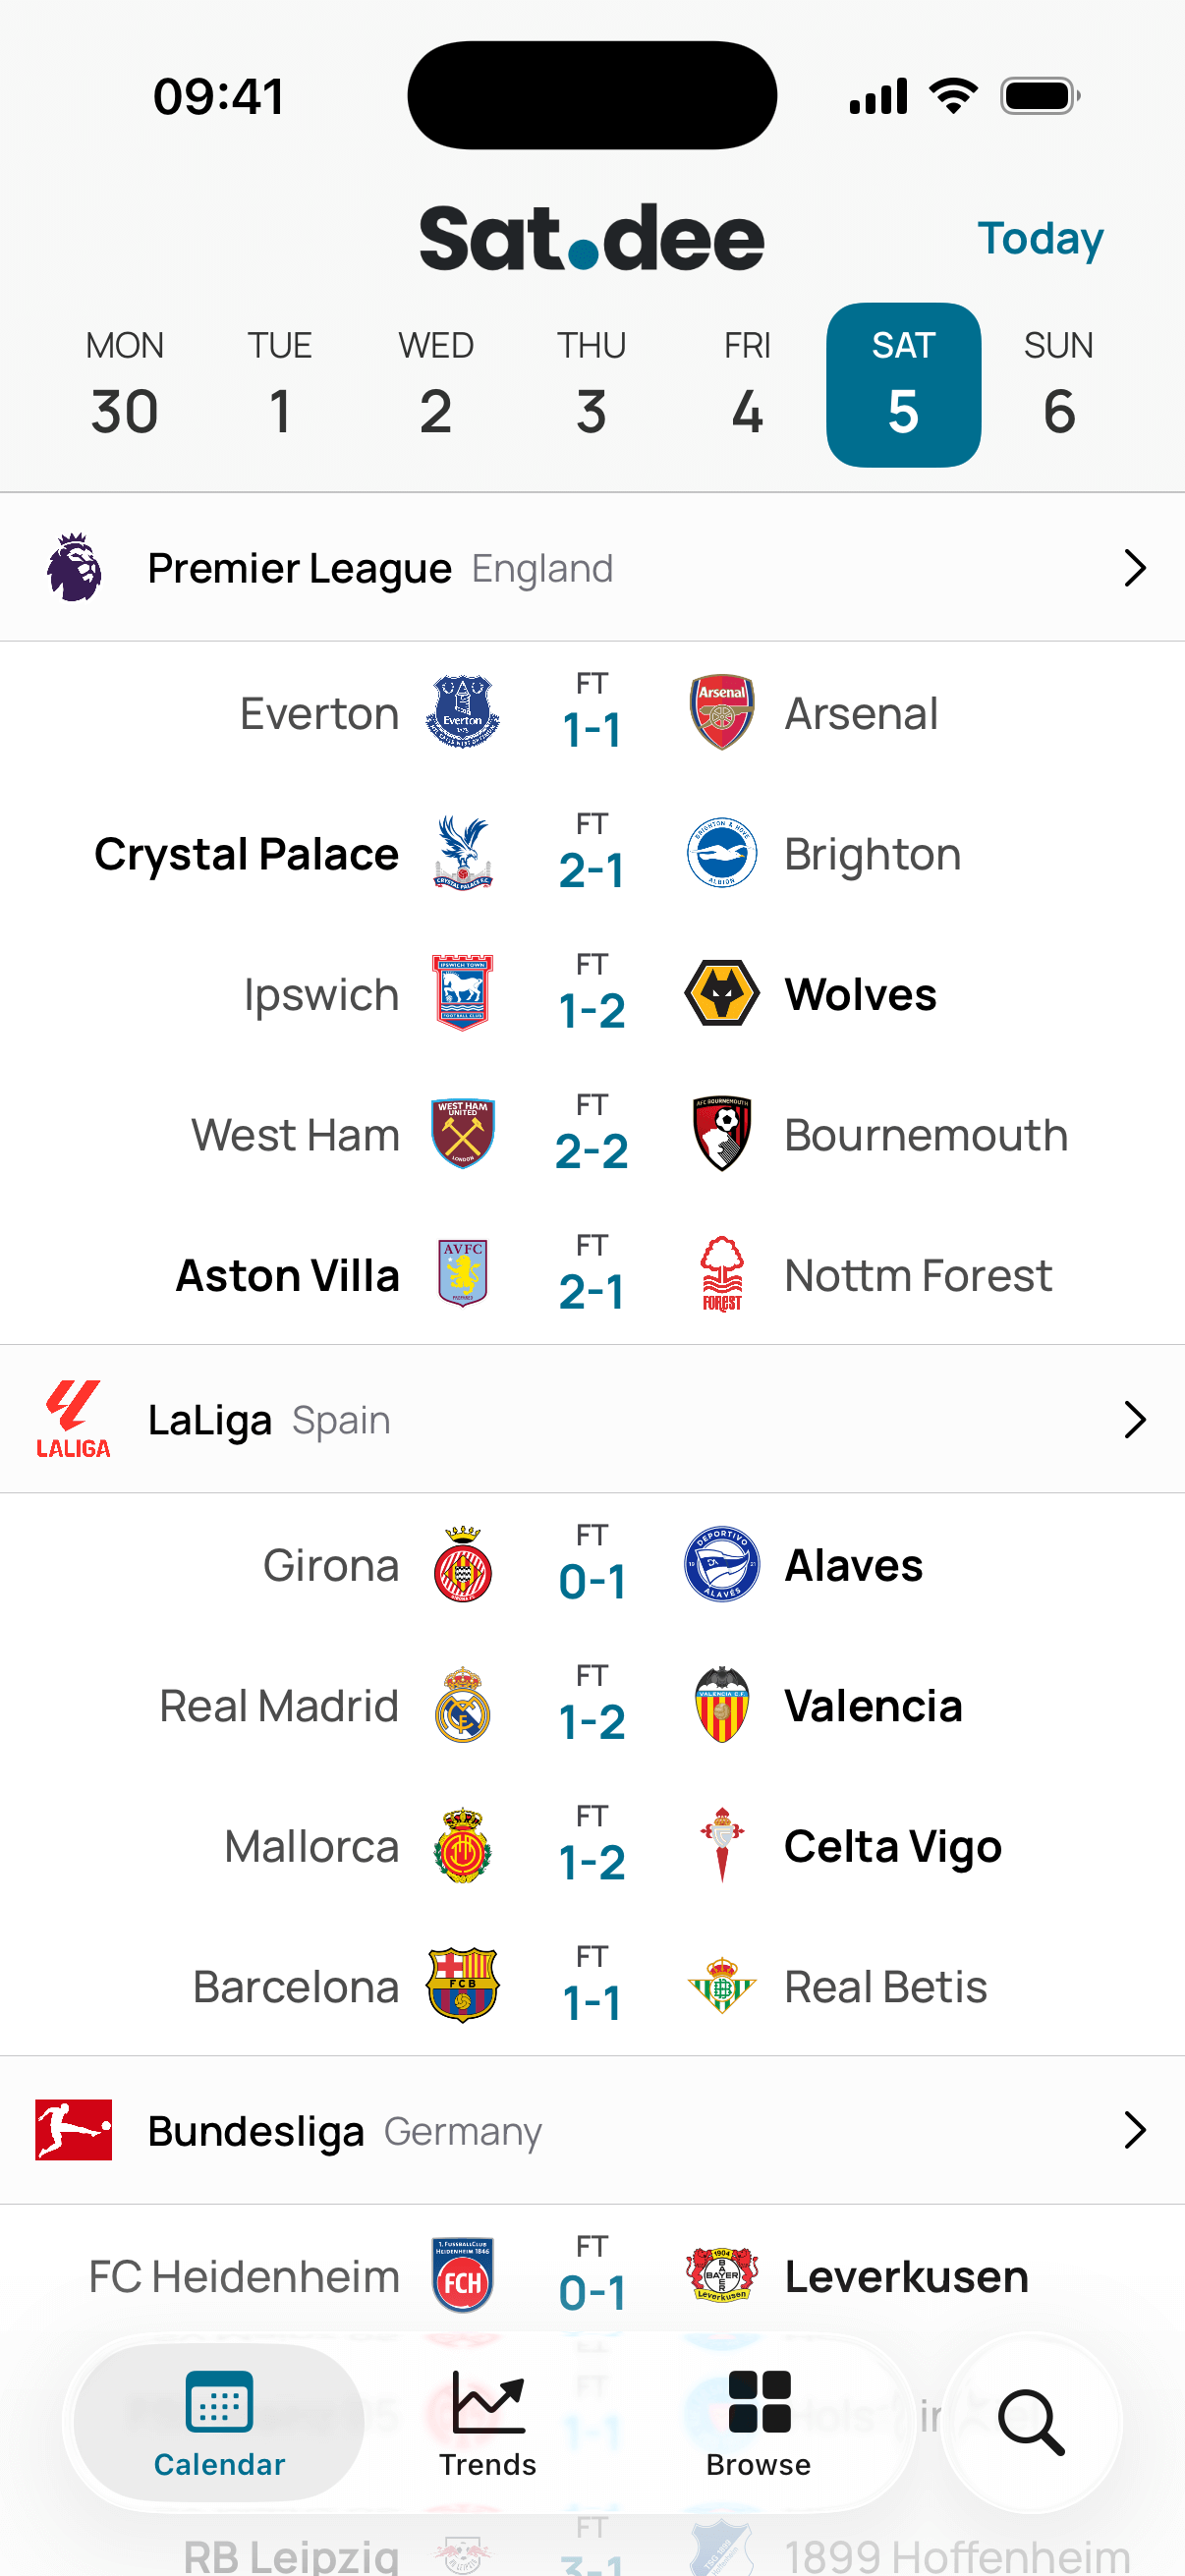The height and width of the screenshot is (2576, 1185).
Task: Tap the Wolves club badge
Action: point(722,993)
